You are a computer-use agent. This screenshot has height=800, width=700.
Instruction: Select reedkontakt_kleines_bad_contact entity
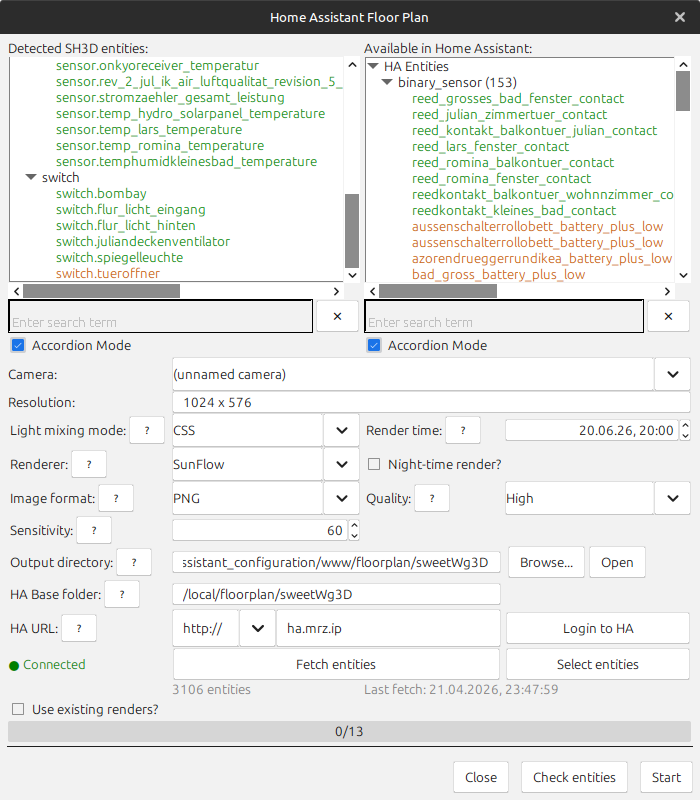pyautogui.click(x=514, y=210)
